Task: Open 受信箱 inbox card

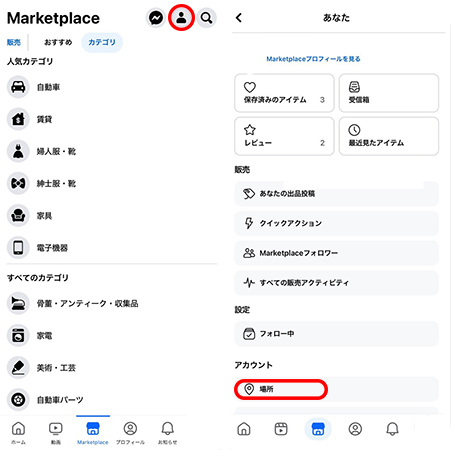Action: click(389, 93)
